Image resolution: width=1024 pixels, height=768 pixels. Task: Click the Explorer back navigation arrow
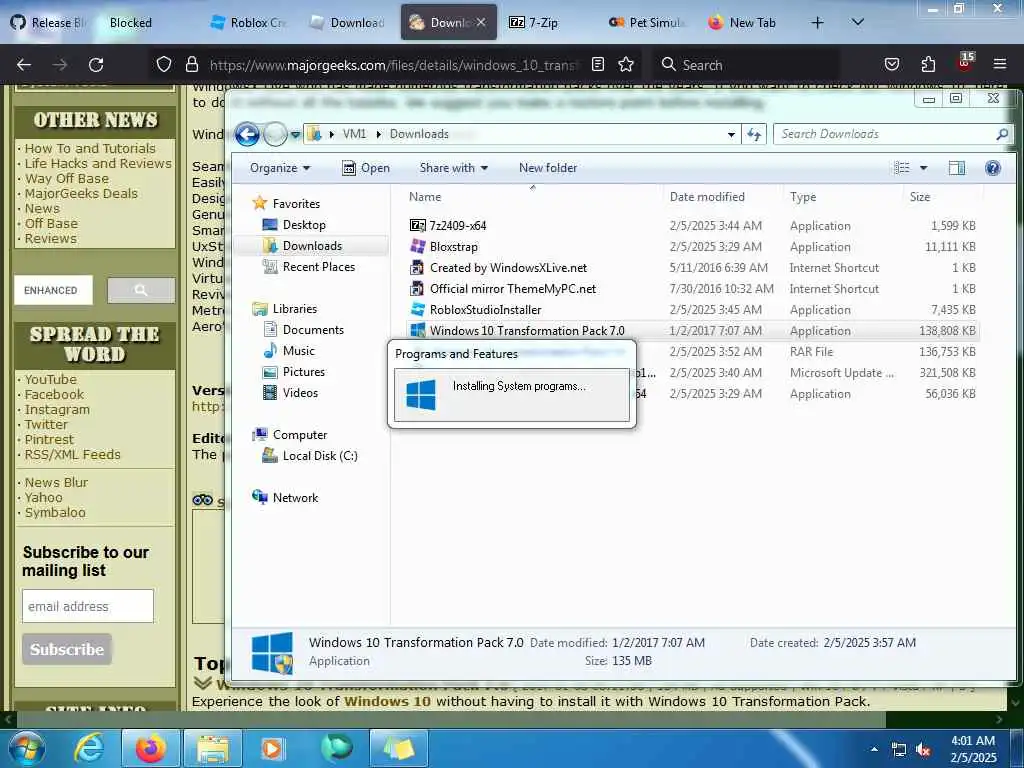[248, 135]
